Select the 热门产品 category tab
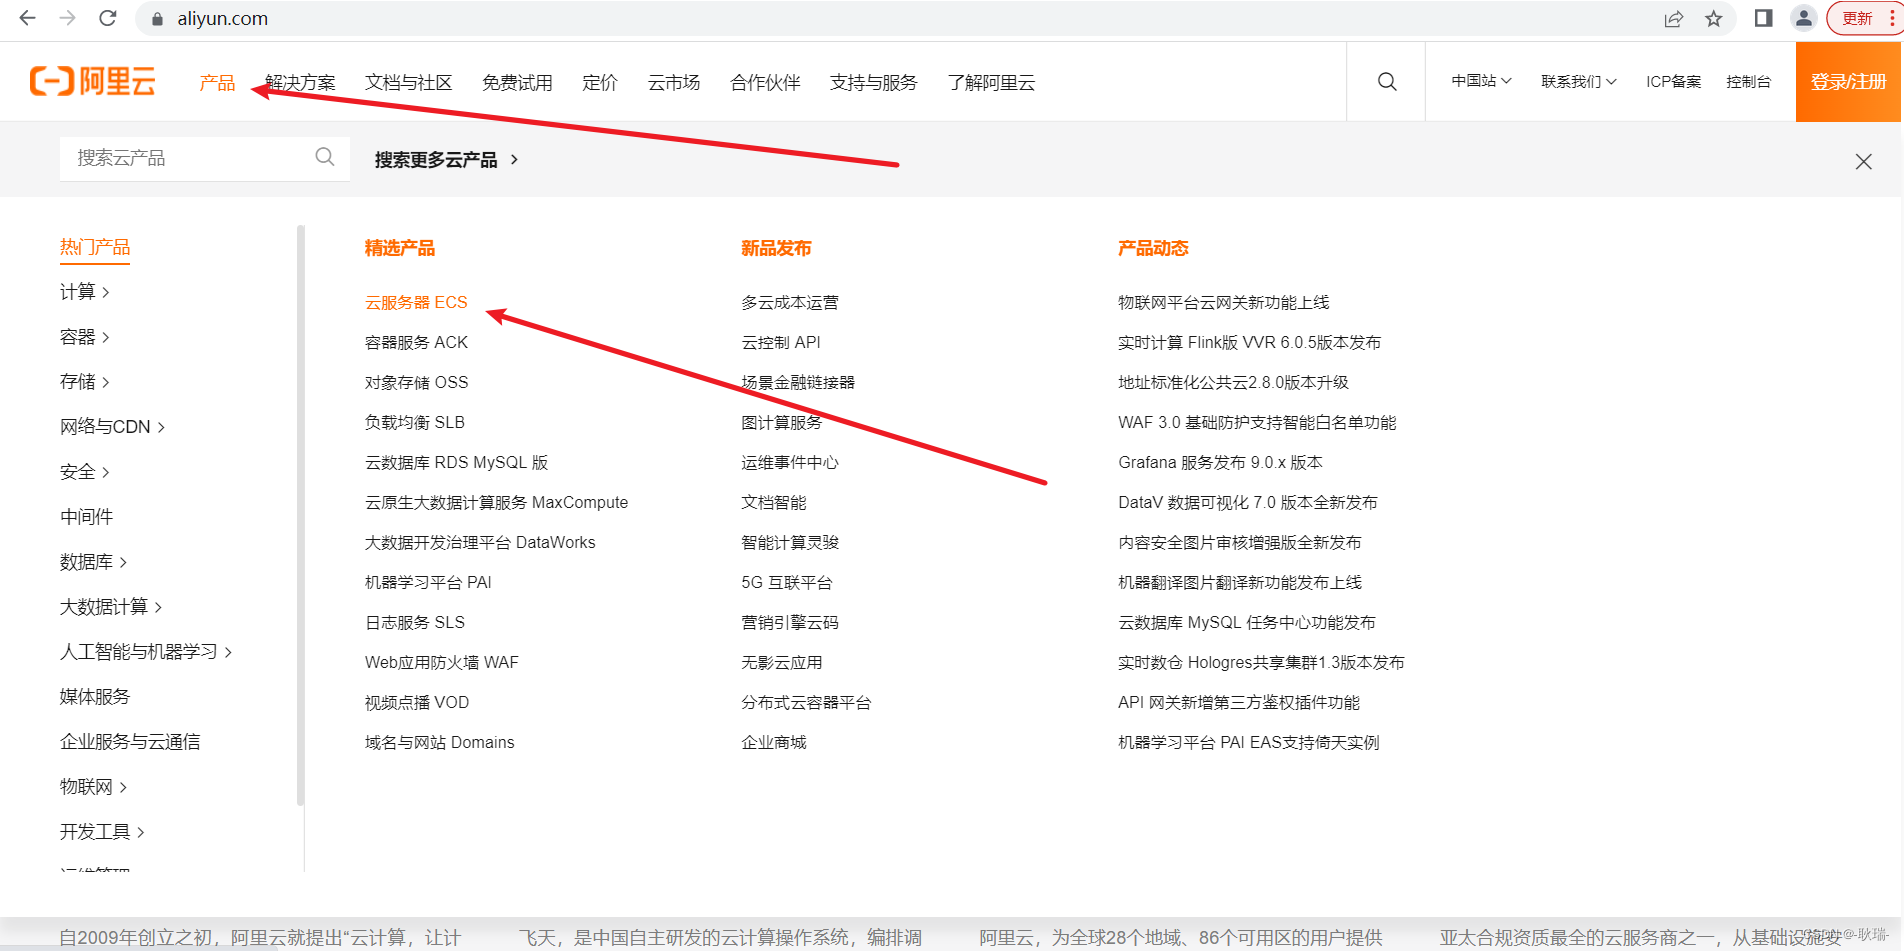 click(95, 247)
